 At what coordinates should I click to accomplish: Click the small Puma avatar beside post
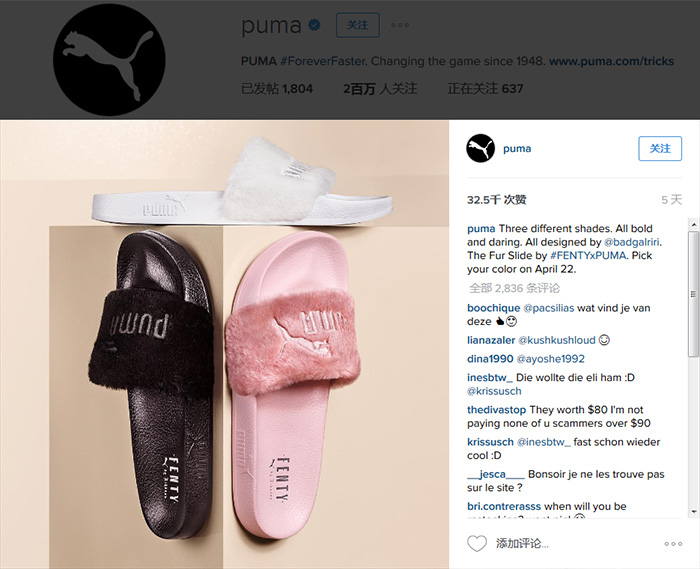pyautogui.click(x=480, y=148)
